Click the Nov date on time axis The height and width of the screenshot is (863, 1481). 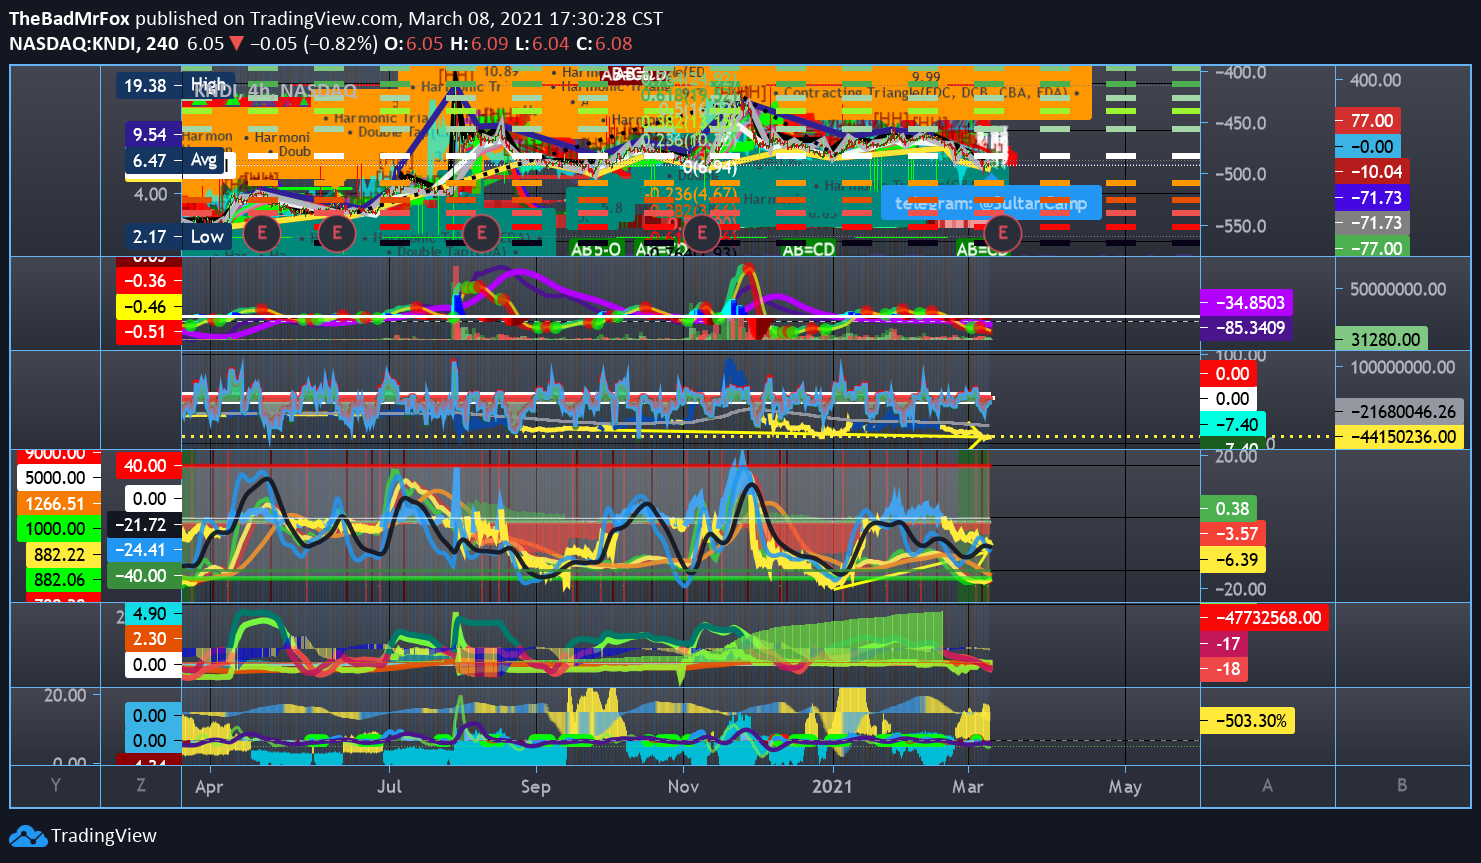click(x=684, y=787)
